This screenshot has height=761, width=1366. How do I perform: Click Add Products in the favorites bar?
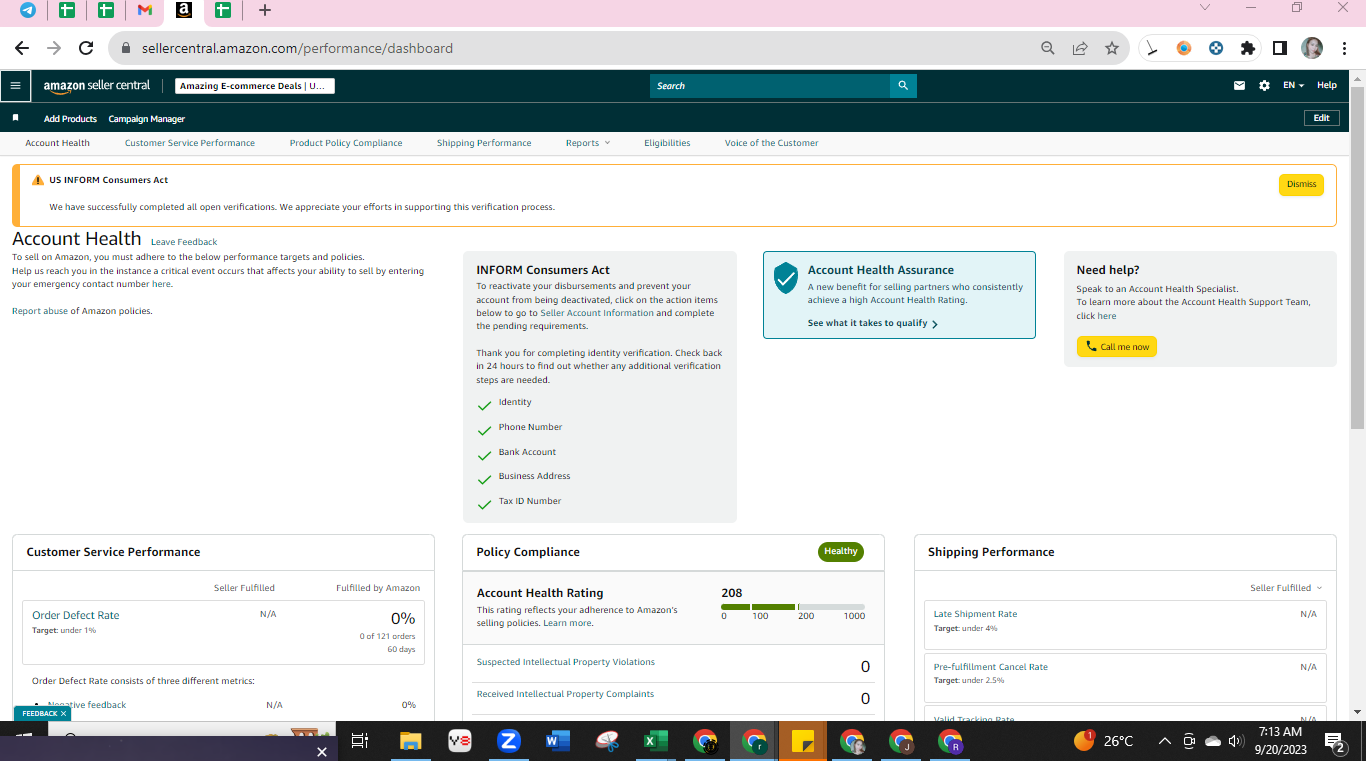click(x=70, y=119)
